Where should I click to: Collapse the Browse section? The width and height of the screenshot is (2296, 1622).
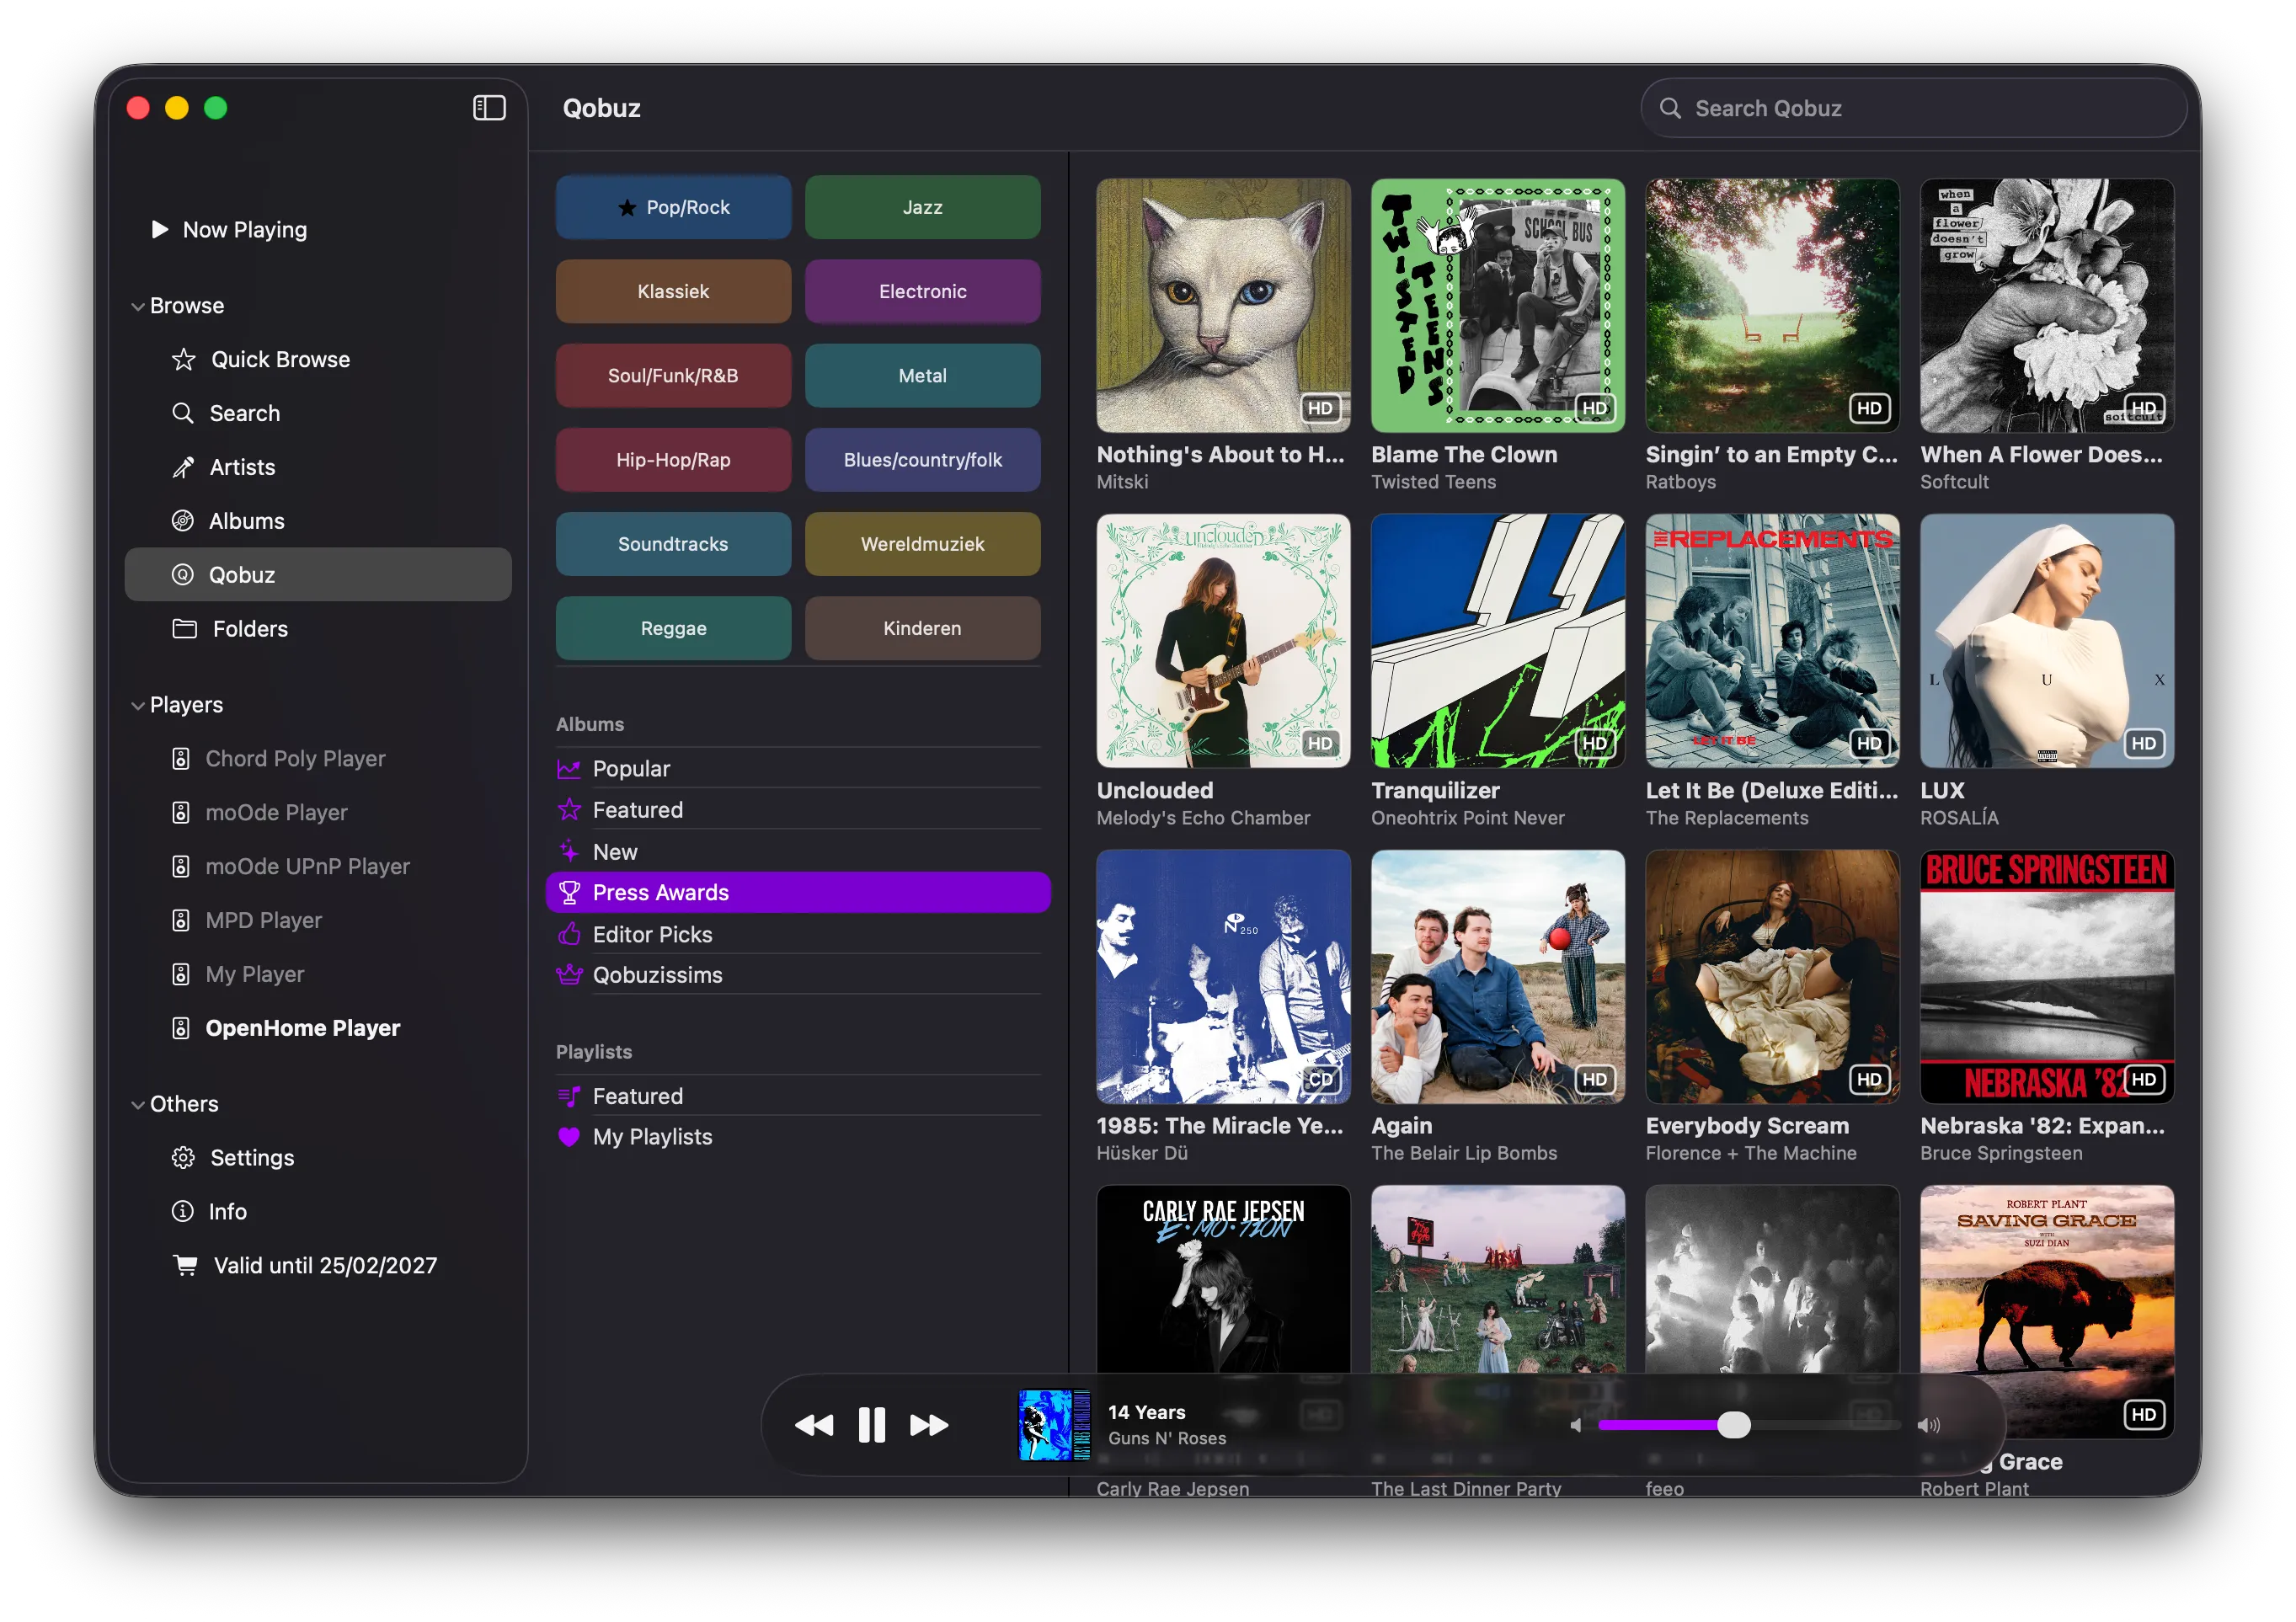[x=138, y=306]
